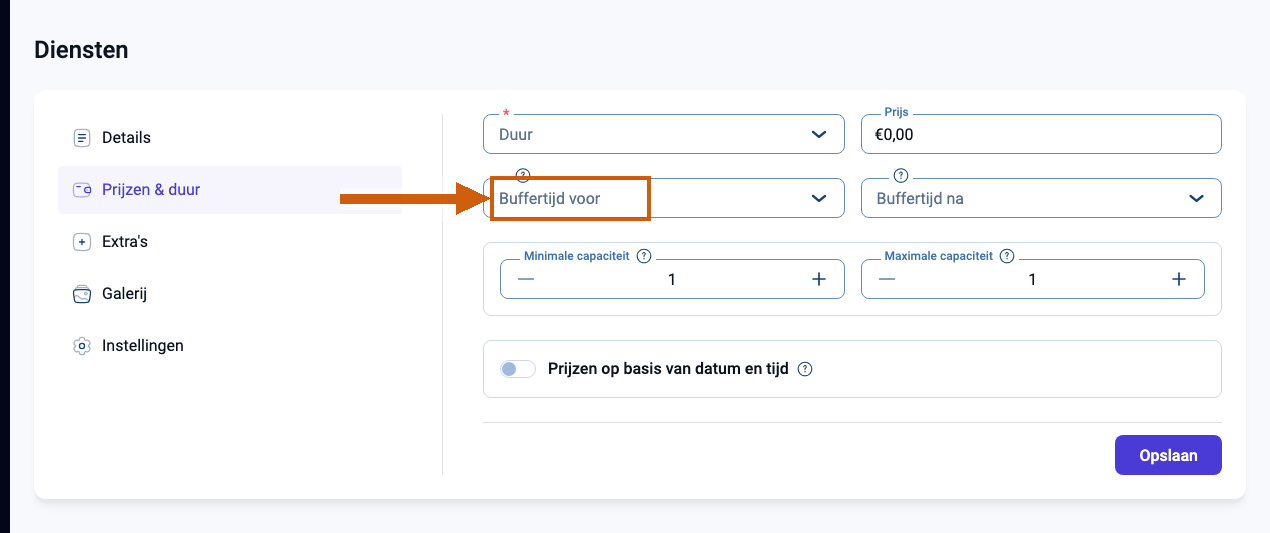
Task: Click help icon above Buffertijd na
Action: (900, 175)
